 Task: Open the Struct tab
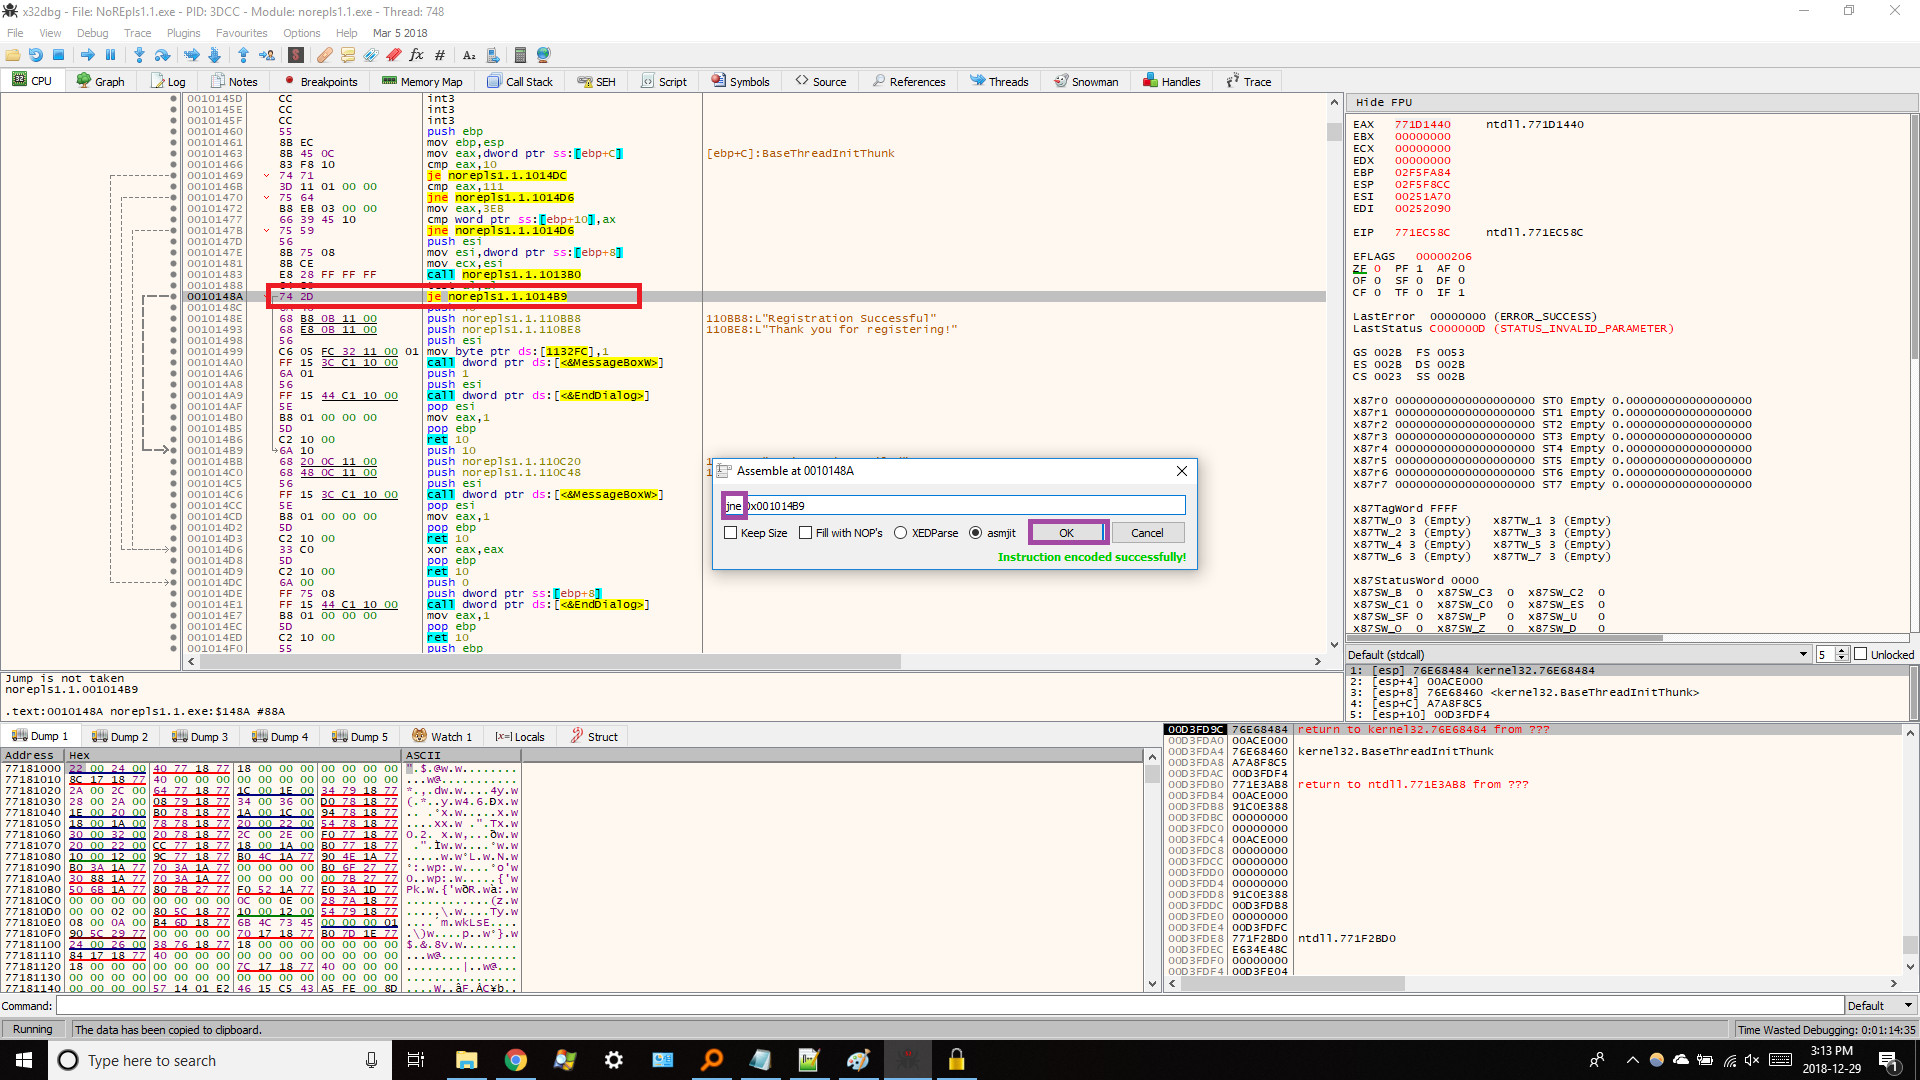click(594, 737)
